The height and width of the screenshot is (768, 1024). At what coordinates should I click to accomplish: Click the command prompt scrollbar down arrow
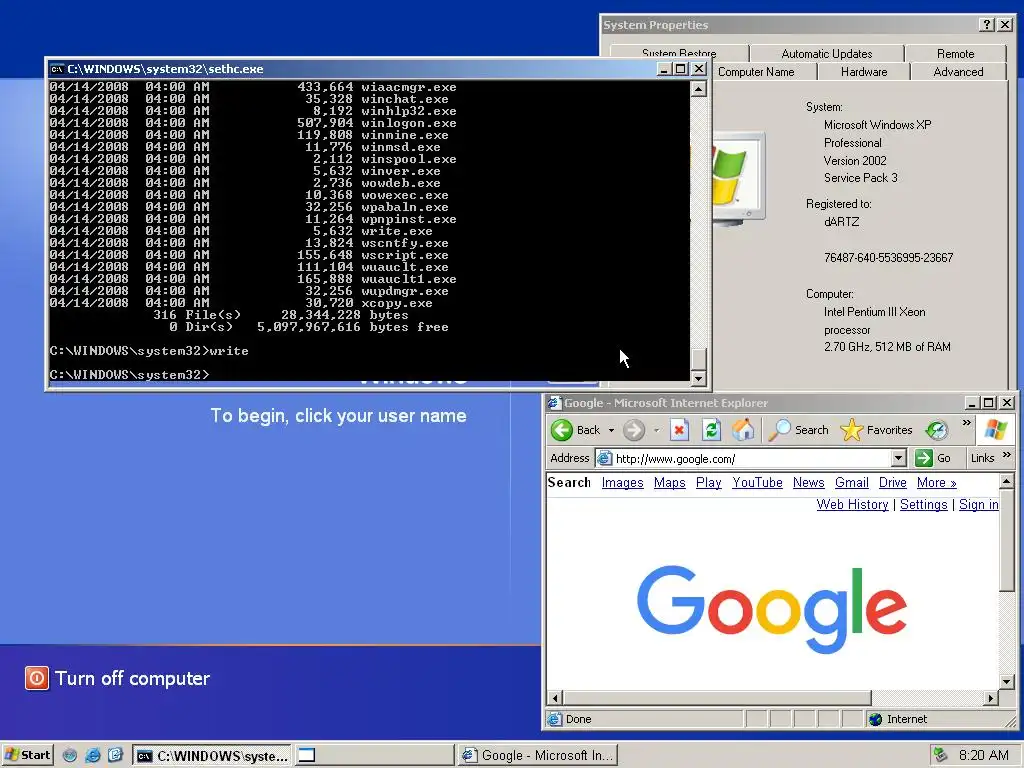tap(698, 378)
